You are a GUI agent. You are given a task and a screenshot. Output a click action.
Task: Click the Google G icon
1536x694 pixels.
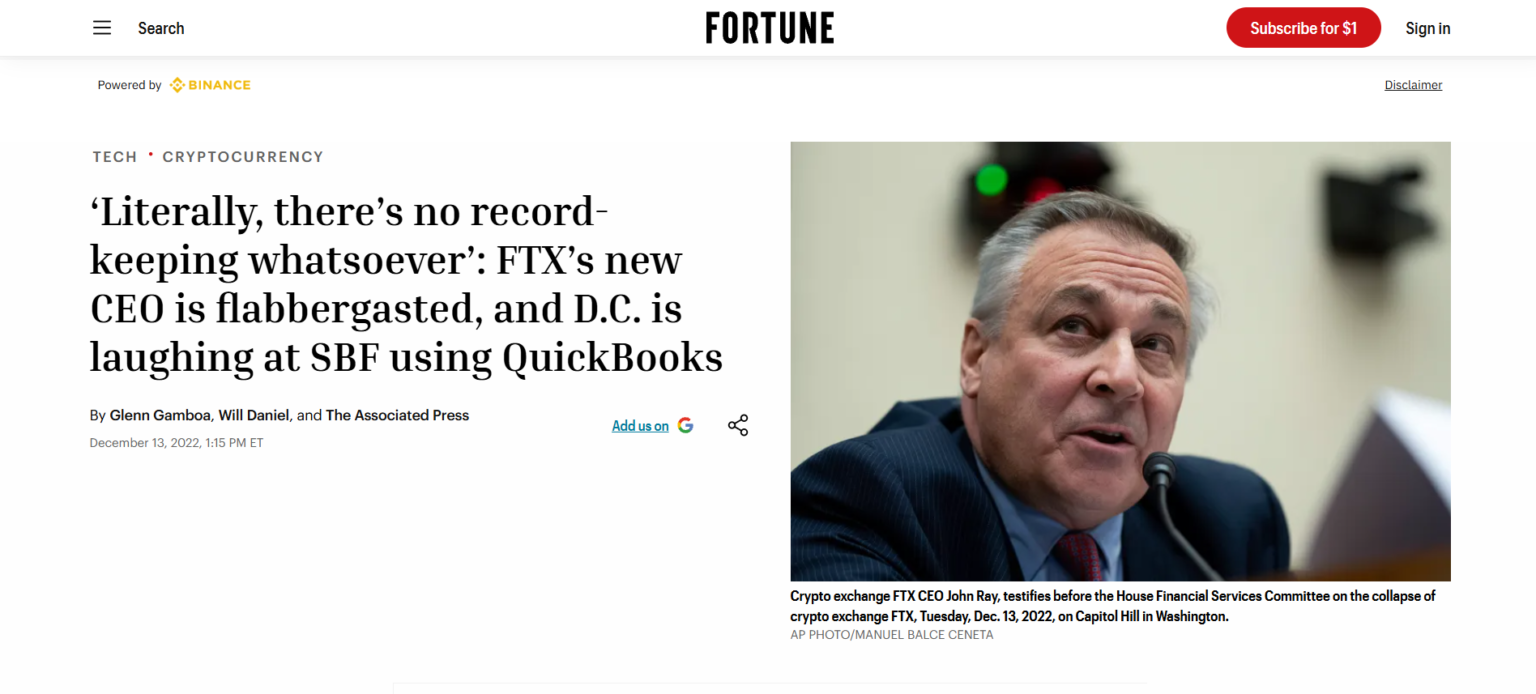[685, 425]
